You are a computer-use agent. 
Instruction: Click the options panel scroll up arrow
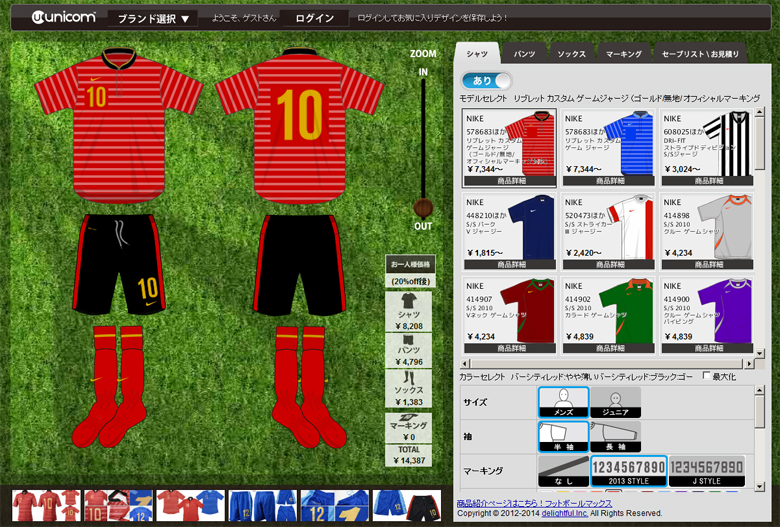(760, 390)
